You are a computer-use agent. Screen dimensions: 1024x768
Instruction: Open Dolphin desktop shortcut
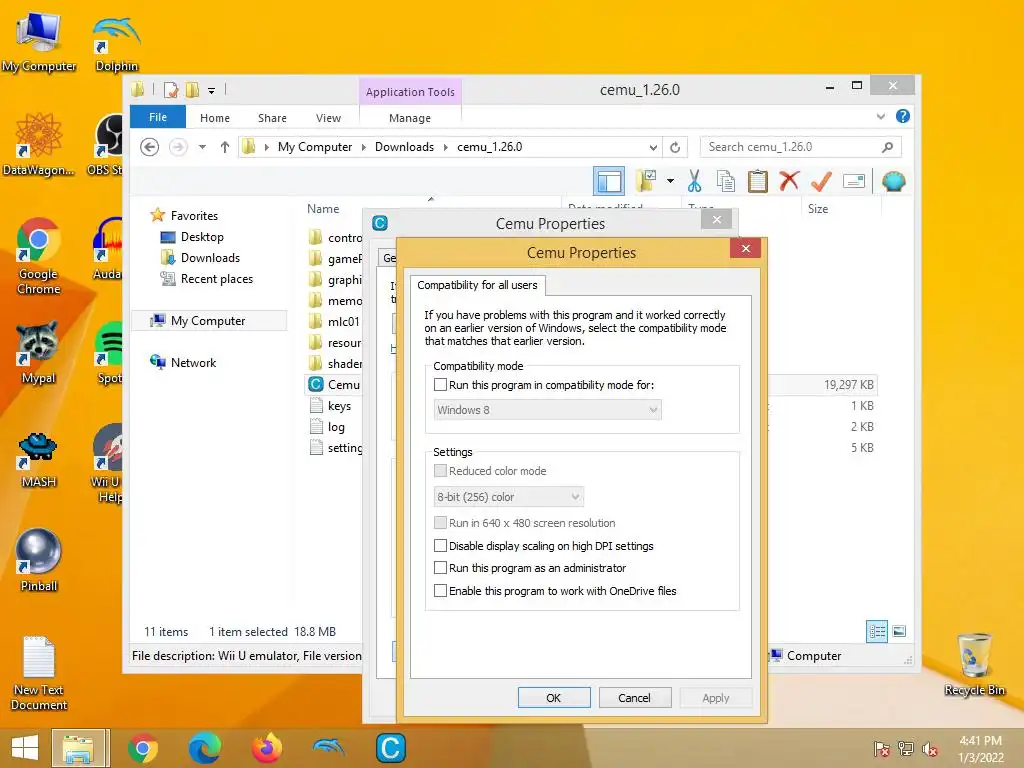(x=117, y=43)
